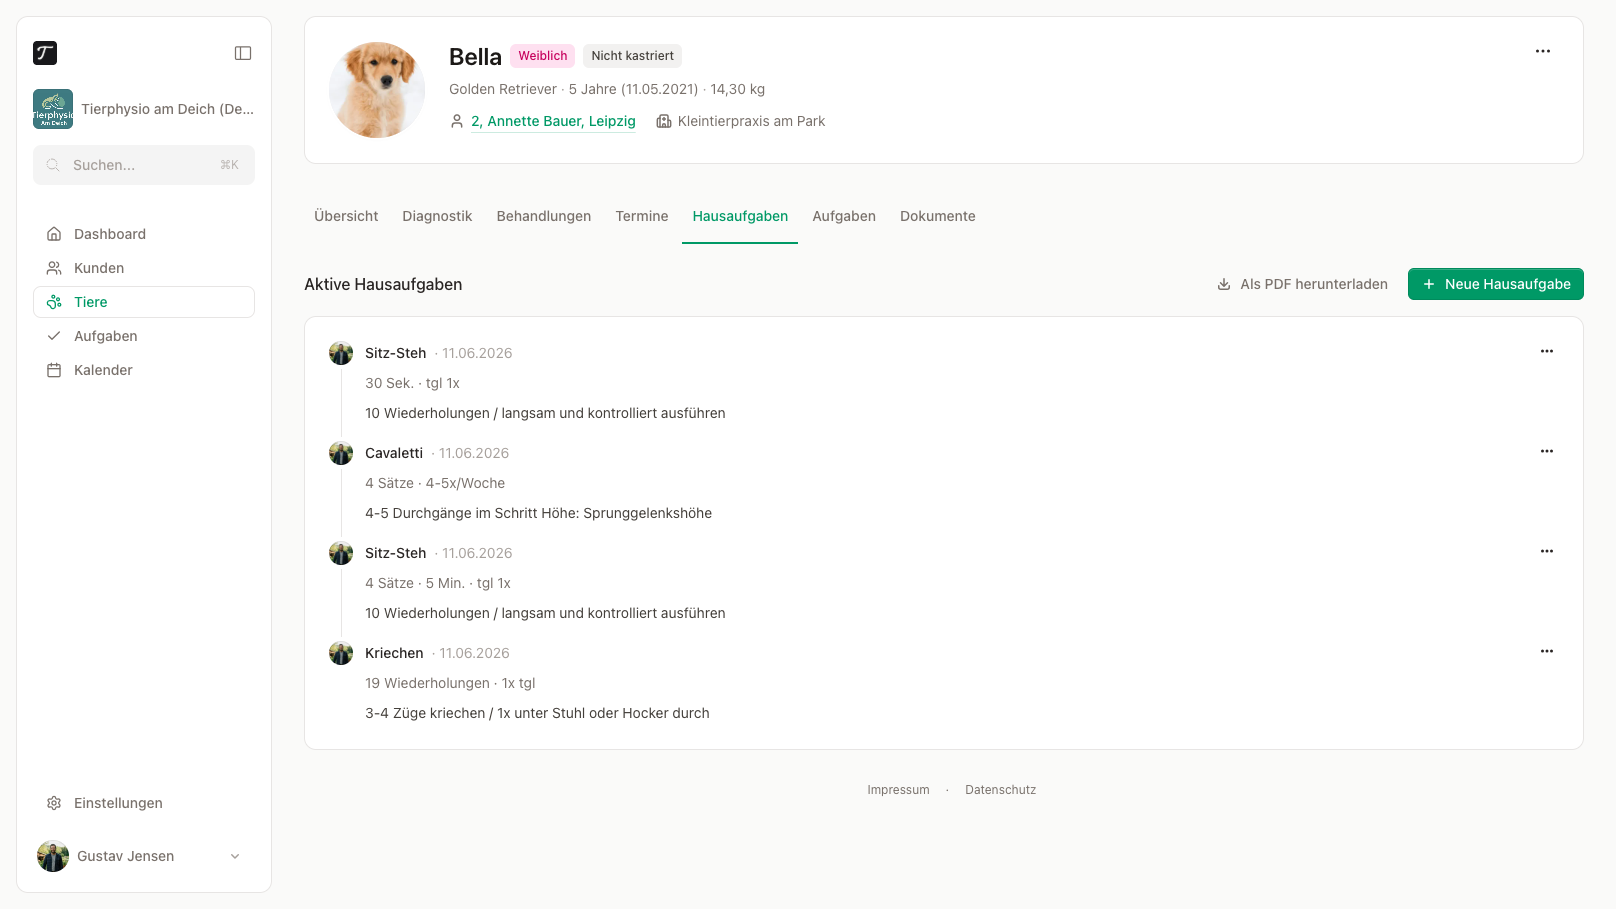1616x909 pixels.
Task: Open options for Sitz-Steh 4 Sätze exercise
Action: pyautogui.click(x=1547, y=551)
